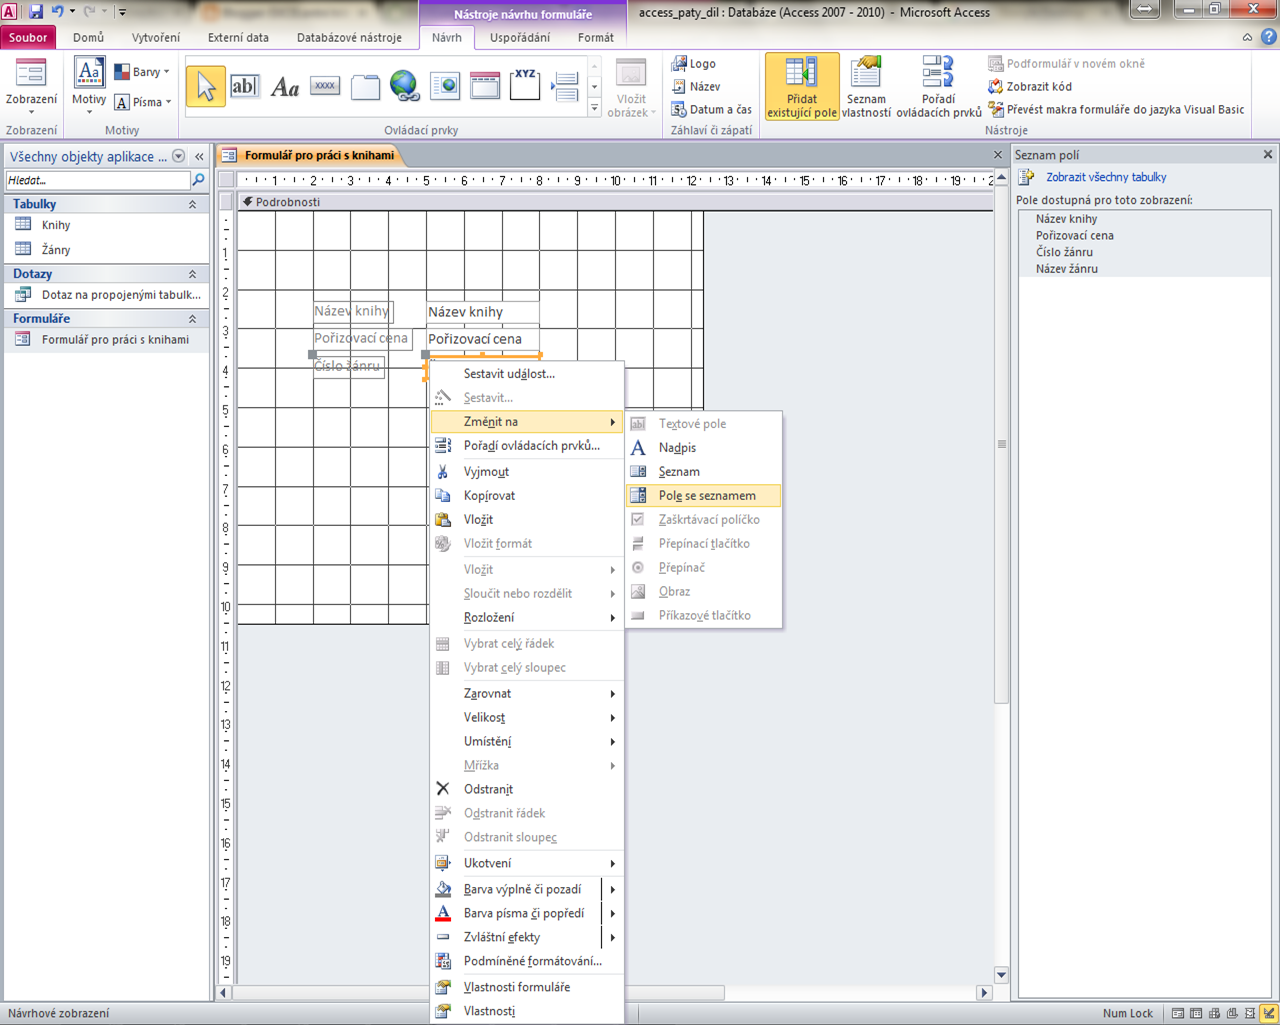
Task: Insert Logo into form header
Action: click(x=694, y=63)
